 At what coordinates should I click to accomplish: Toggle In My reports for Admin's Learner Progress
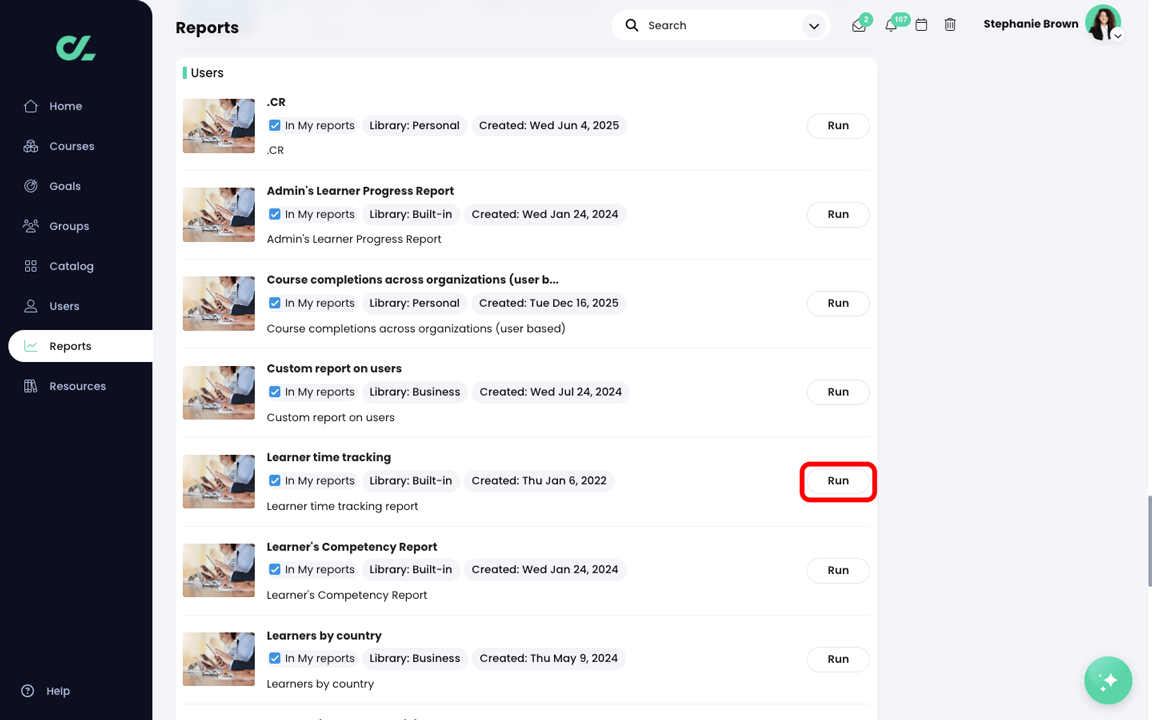[x=275, y=215]
